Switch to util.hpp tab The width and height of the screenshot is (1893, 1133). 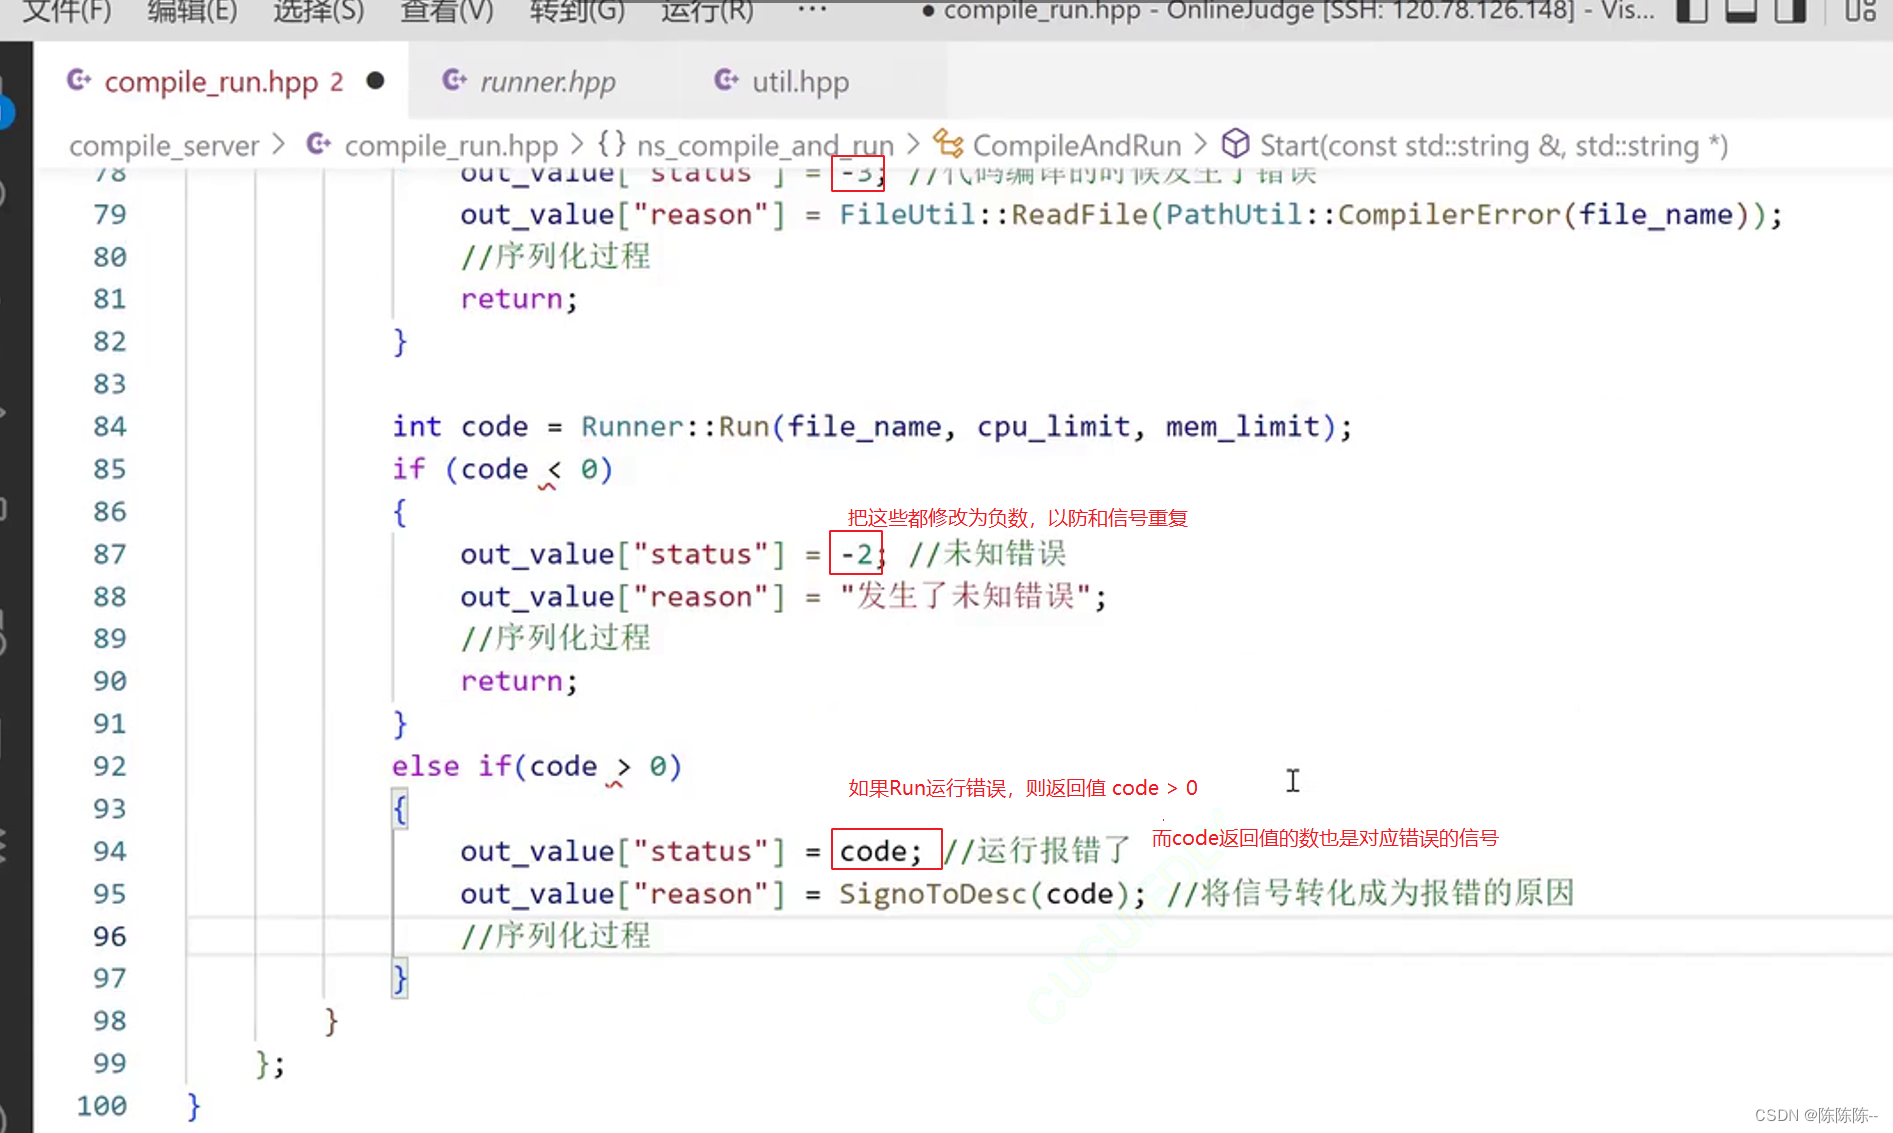point(800,81)
